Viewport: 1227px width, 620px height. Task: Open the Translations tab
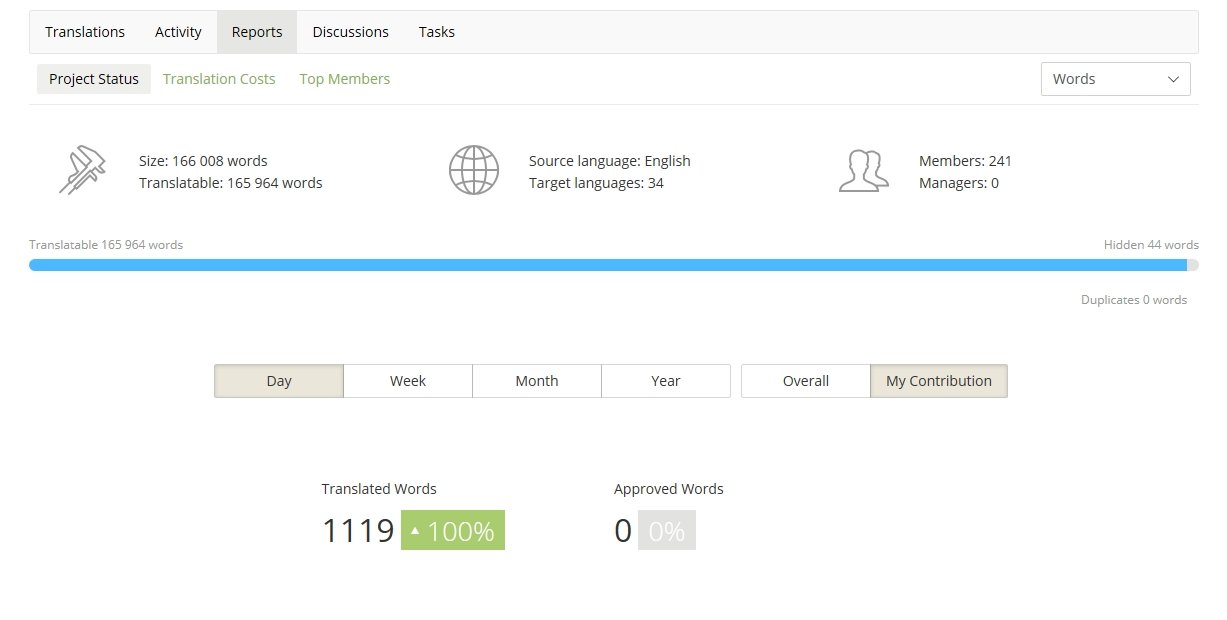tap(85, 32)
